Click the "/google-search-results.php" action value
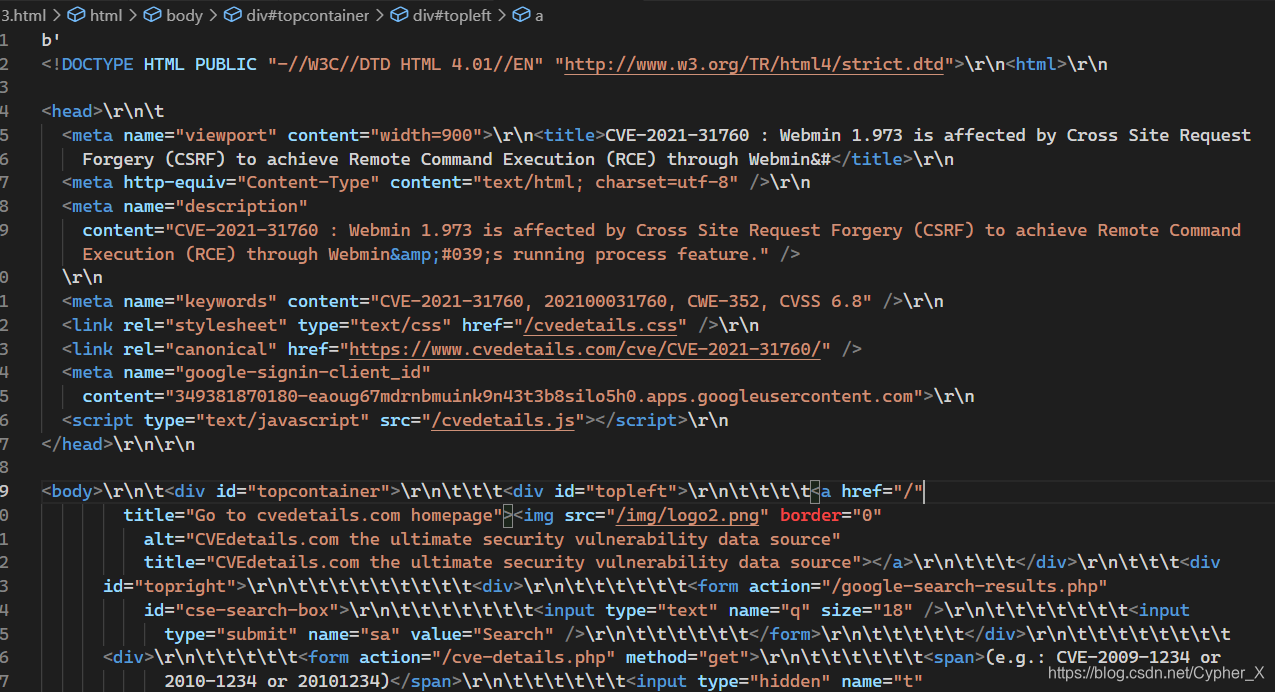 click(x=970, y=586)
